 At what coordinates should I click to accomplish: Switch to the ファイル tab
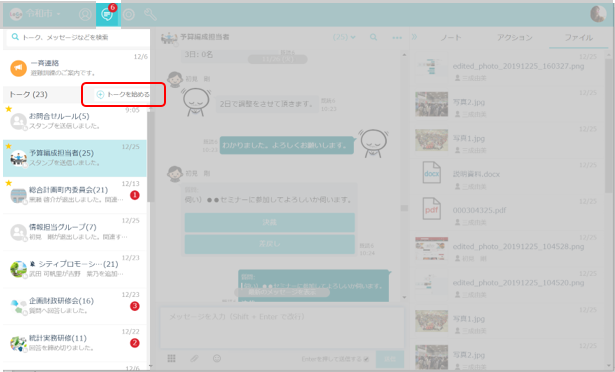(579, 38)
